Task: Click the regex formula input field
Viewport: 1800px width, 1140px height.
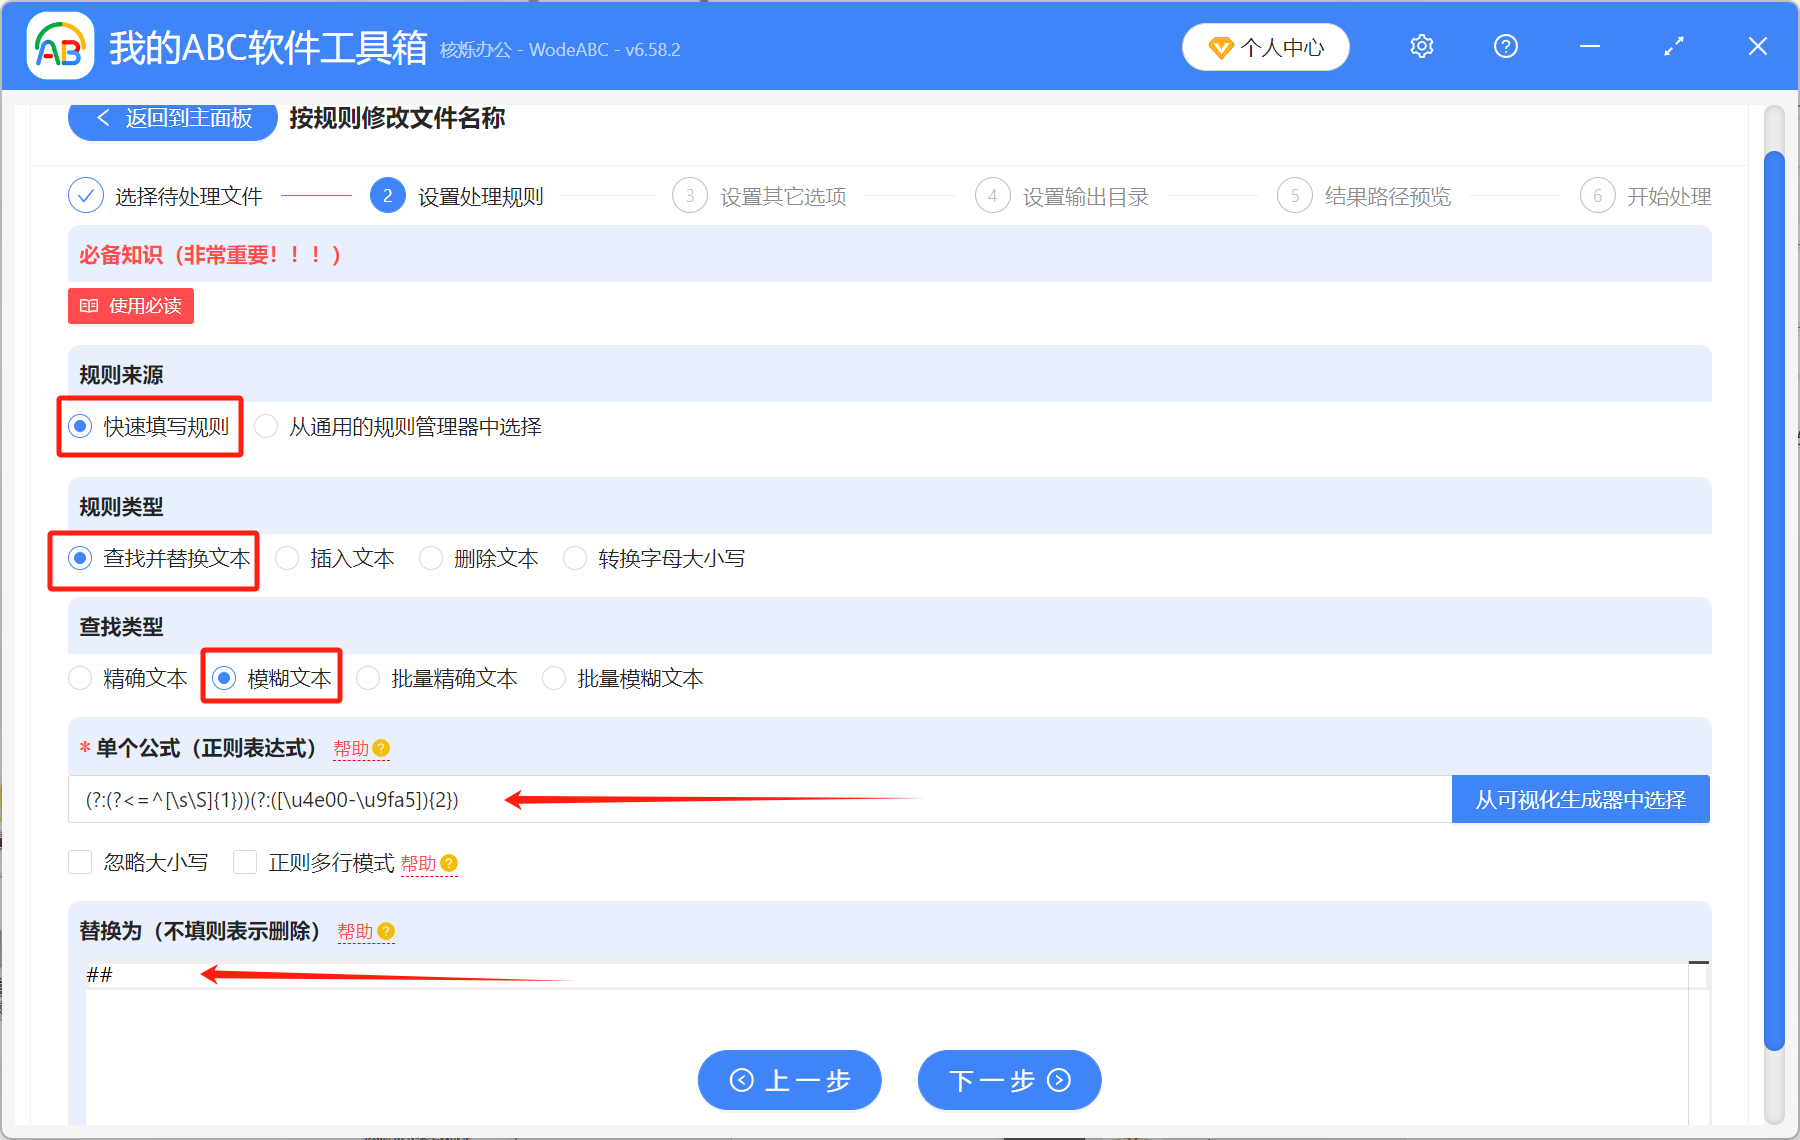Action: point(700,800)
